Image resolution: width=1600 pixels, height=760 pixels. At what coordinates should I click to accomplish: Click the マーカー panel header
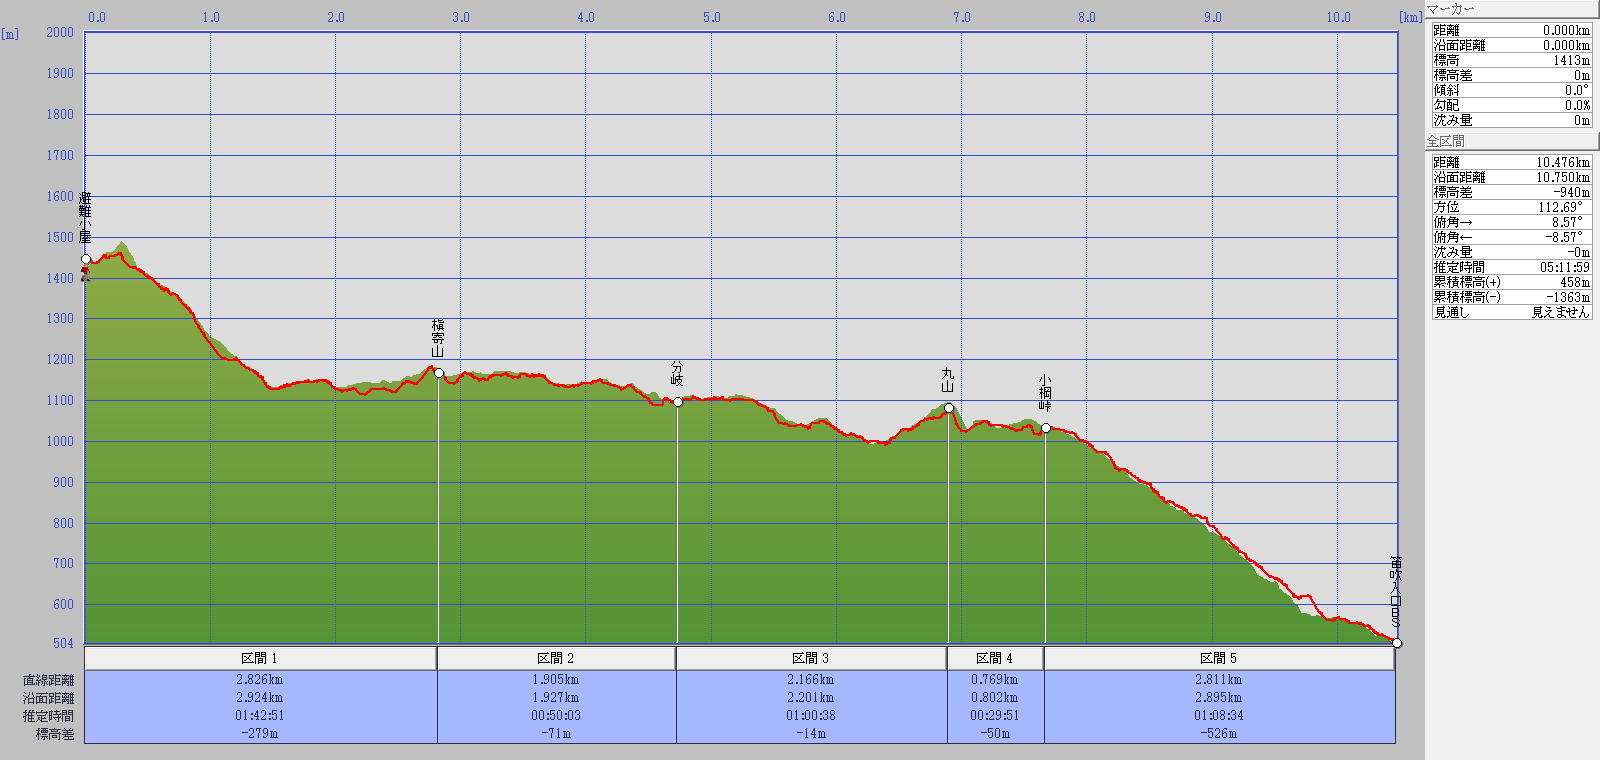(x=1510, y=9)
